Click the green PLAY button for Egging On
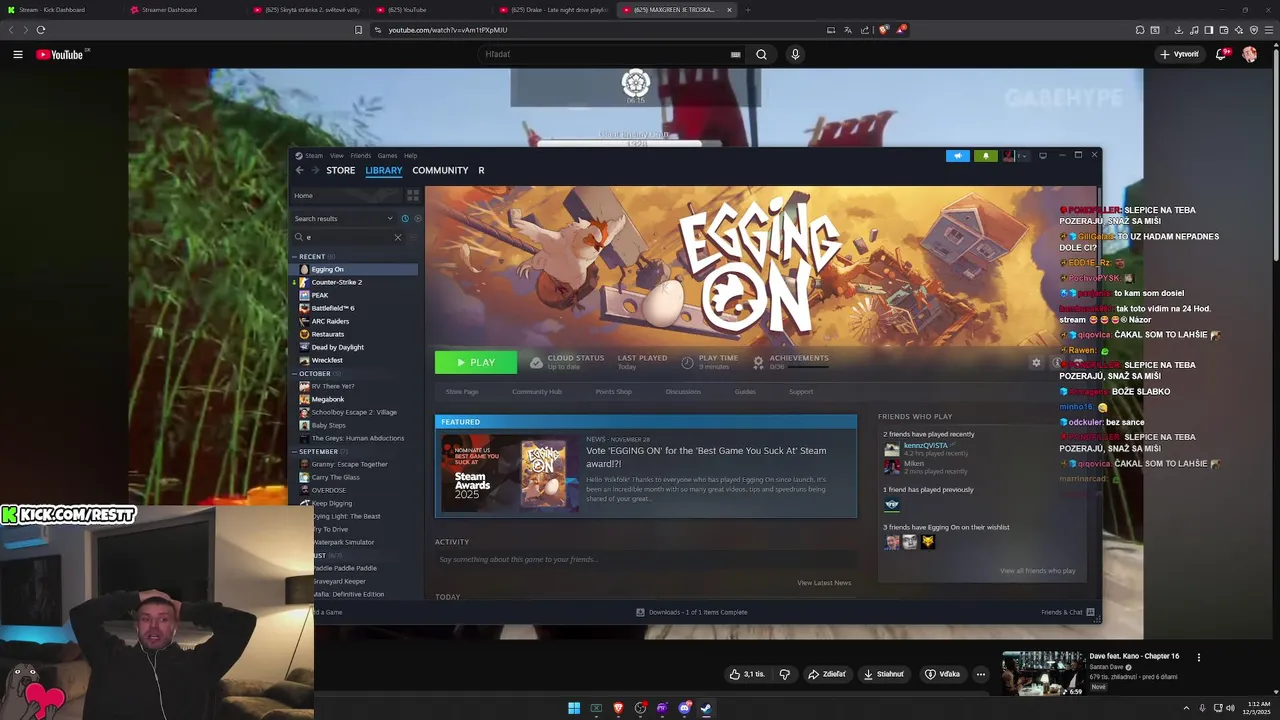The image size is (1280, 720). tap(476, 362)
